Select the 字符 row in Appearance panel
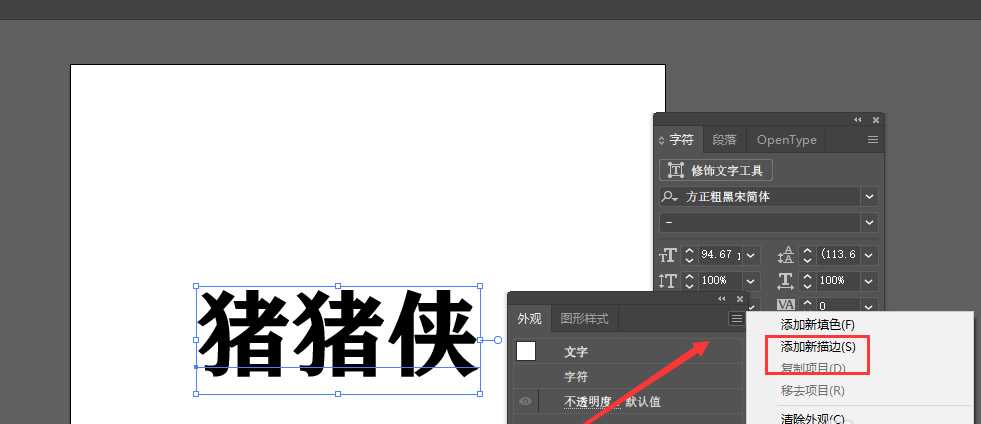The height and width of the screenshot is (424, 981). [x=629, y=377]
